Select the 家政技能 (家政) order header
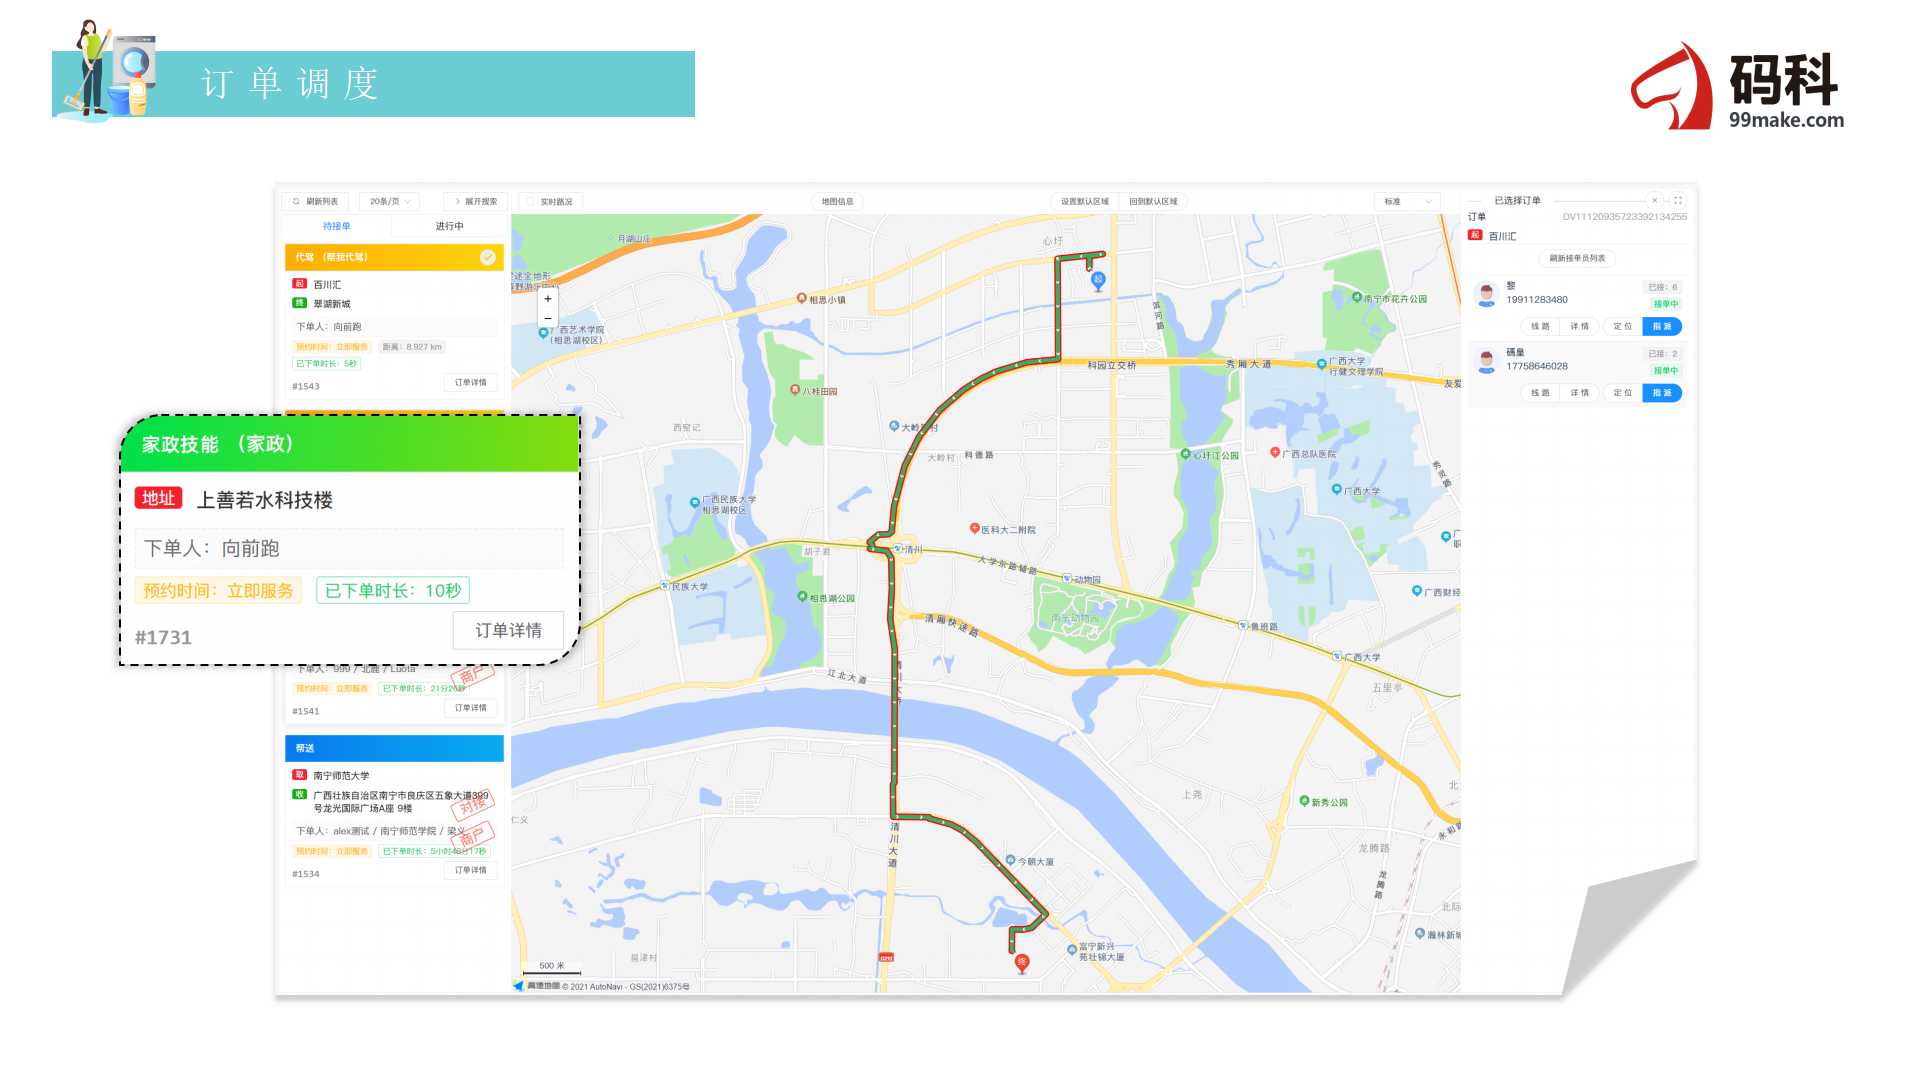 (350, 444)
